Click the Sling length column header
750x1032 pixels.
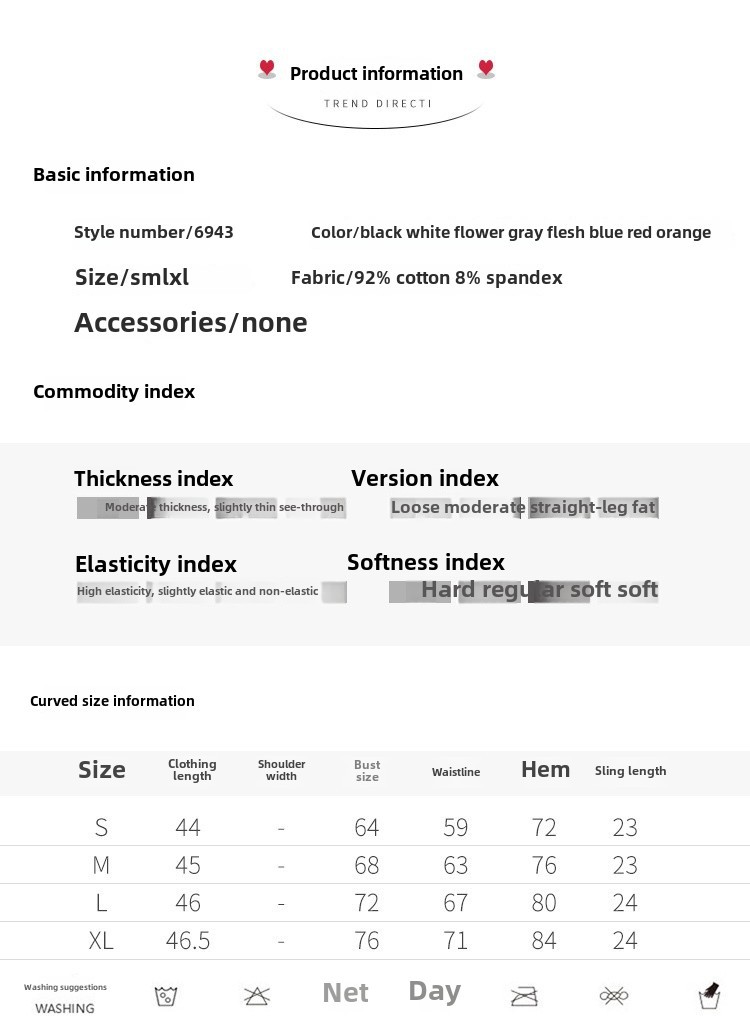click(630, 771)
